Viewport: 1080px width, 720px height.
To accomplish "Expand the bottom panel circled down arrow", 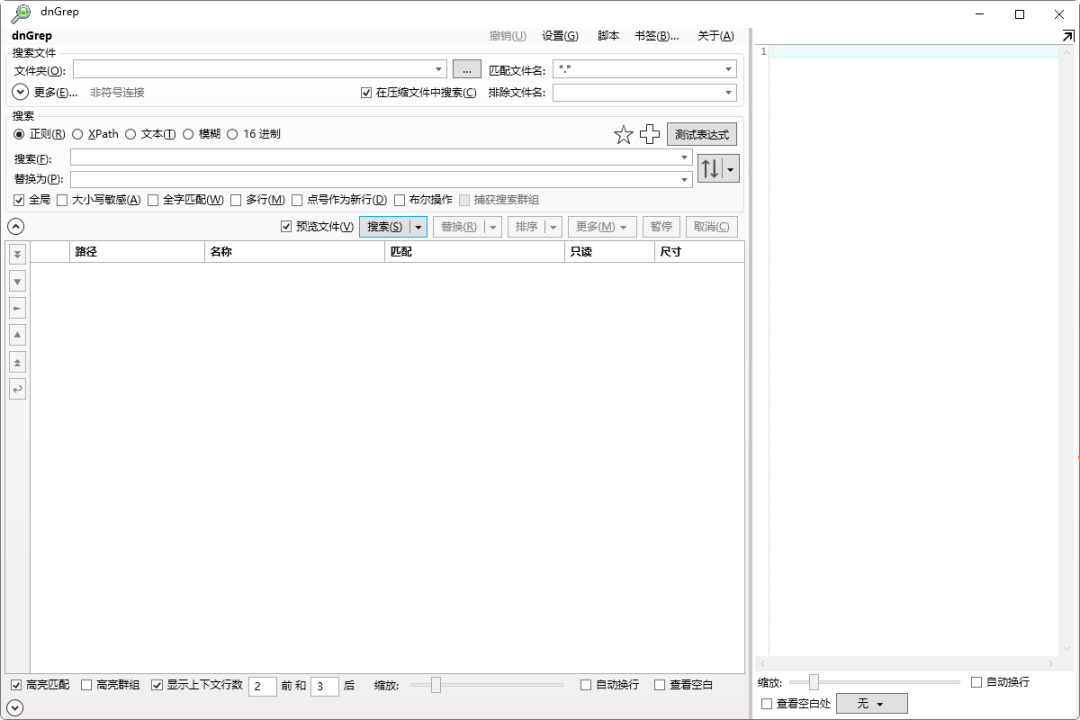I will pos(14,707).
